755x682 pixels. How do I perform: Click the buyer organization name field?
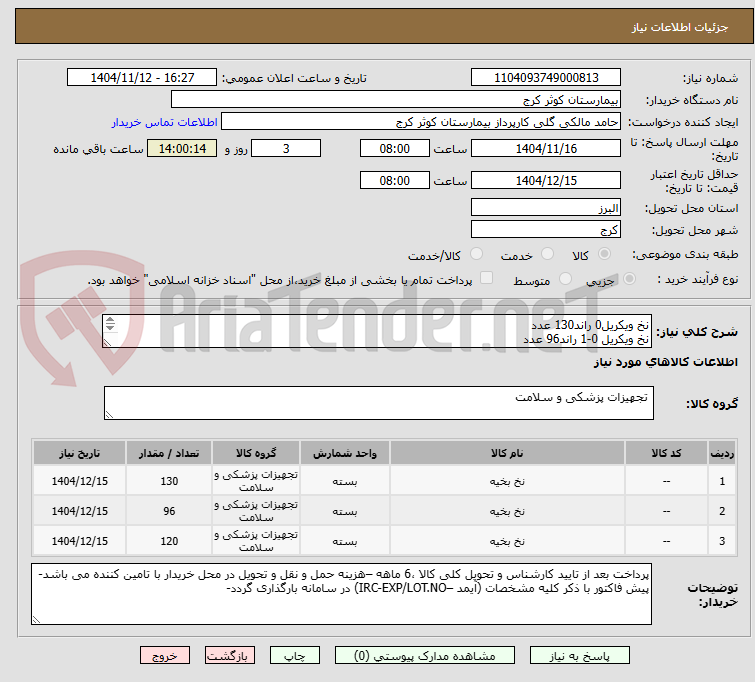click(396, 100)
